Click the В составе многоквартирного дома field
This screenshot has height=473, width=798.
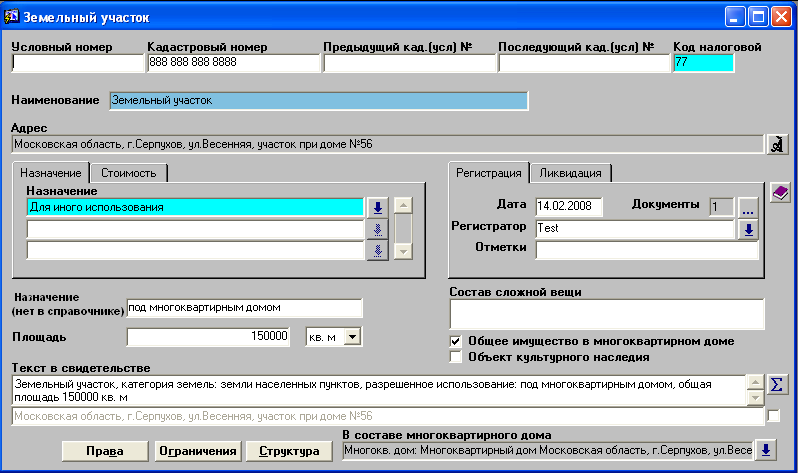coord(548,450)
